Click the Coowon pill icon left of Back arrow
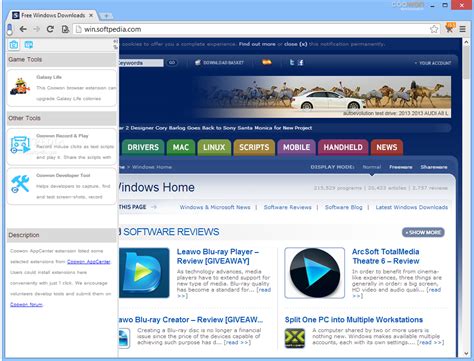Viewport: 474px width, 361px height. click(x=10, y=30)
